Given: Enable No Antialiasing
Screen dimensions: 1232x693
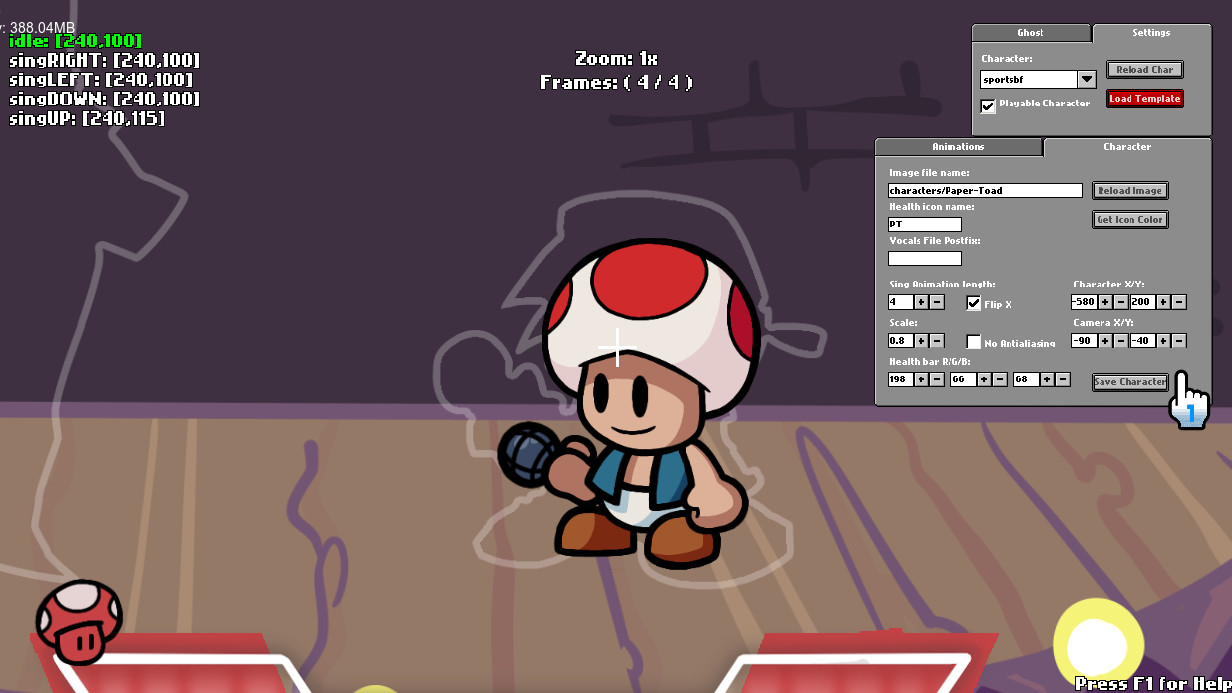Looking at the screenshot, I should (x=974, y=341).
